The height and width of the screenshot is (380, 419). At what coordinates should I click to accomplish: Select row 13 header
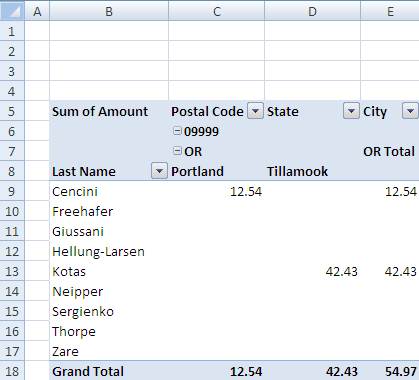(x=12, y=271)
